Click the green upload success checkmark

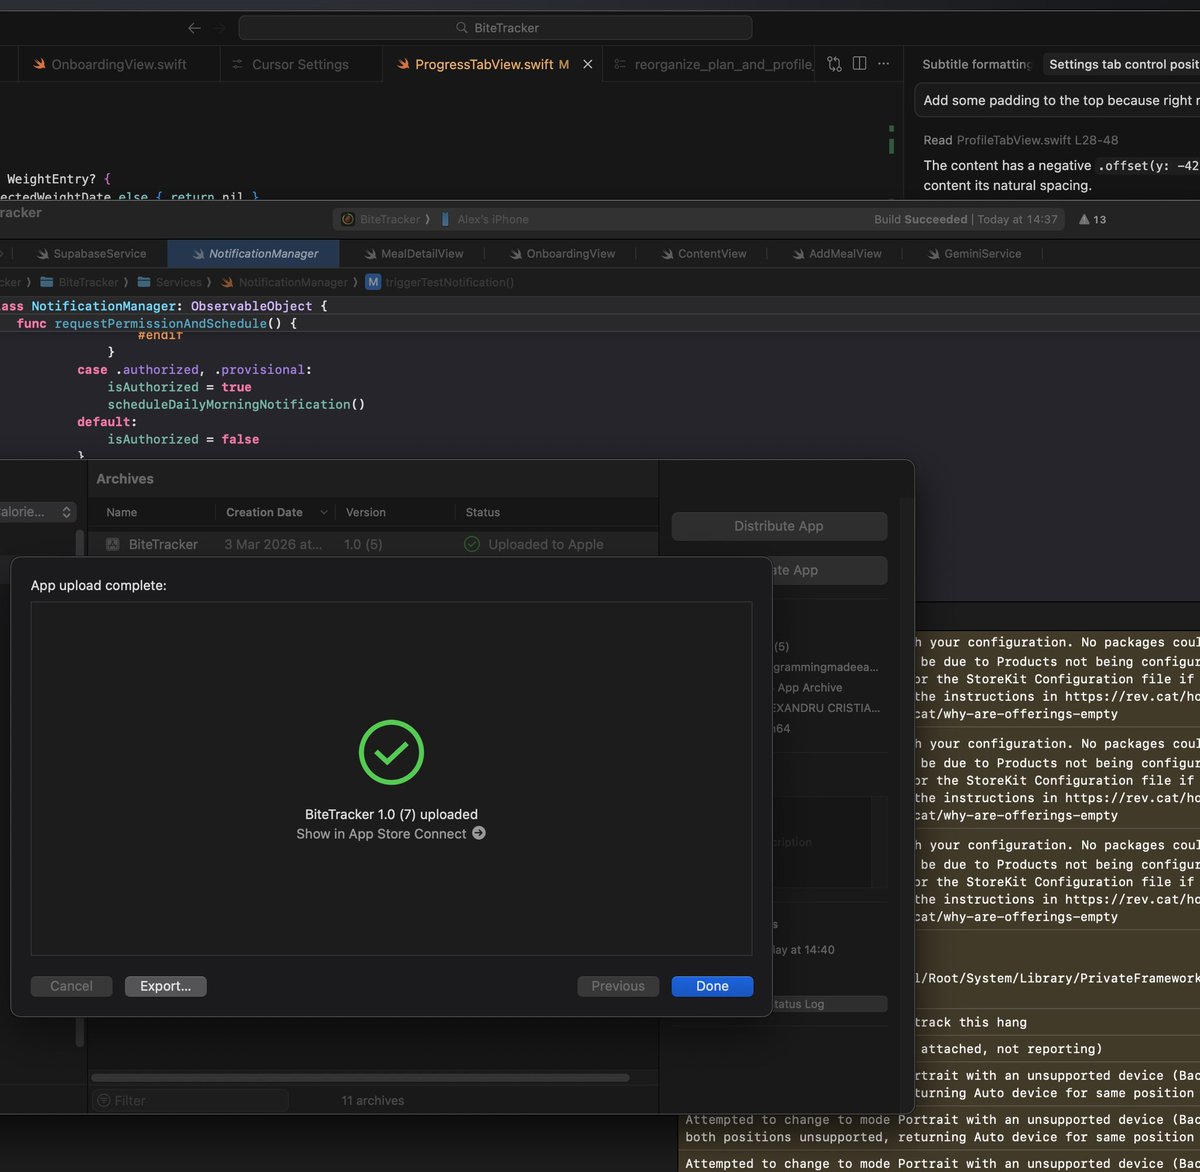point(391,752)
